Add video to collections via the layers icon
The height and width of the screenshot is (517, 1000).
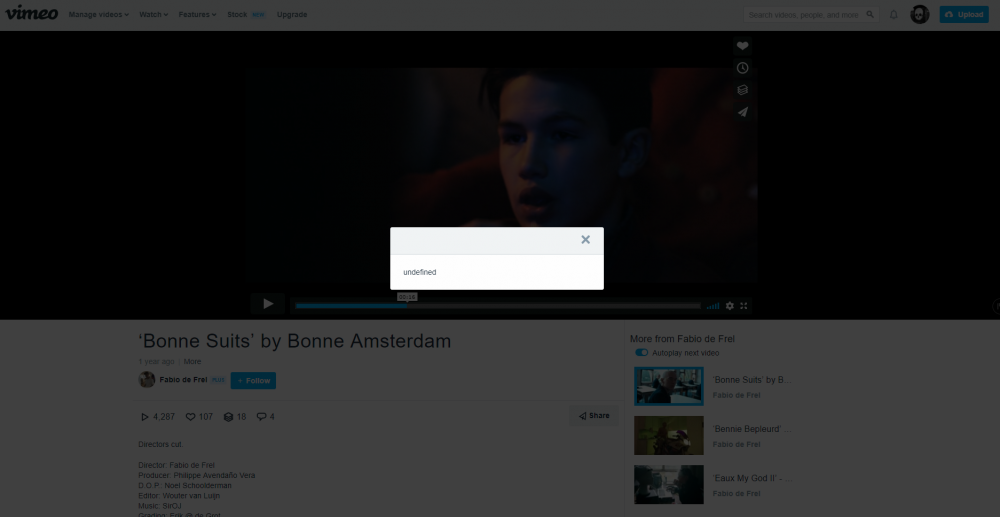[x=742, y=90]
